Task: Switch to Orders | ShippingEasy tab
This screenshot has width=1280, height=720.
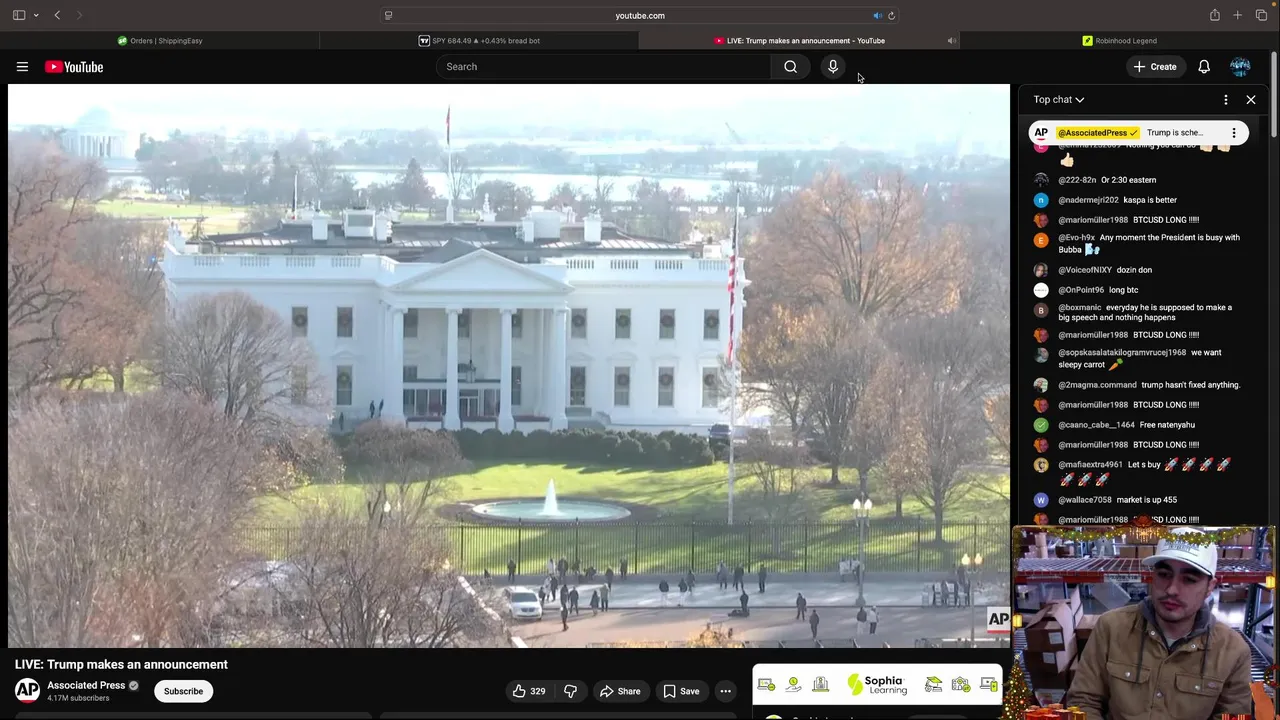Action: click(x=160, y=41)
